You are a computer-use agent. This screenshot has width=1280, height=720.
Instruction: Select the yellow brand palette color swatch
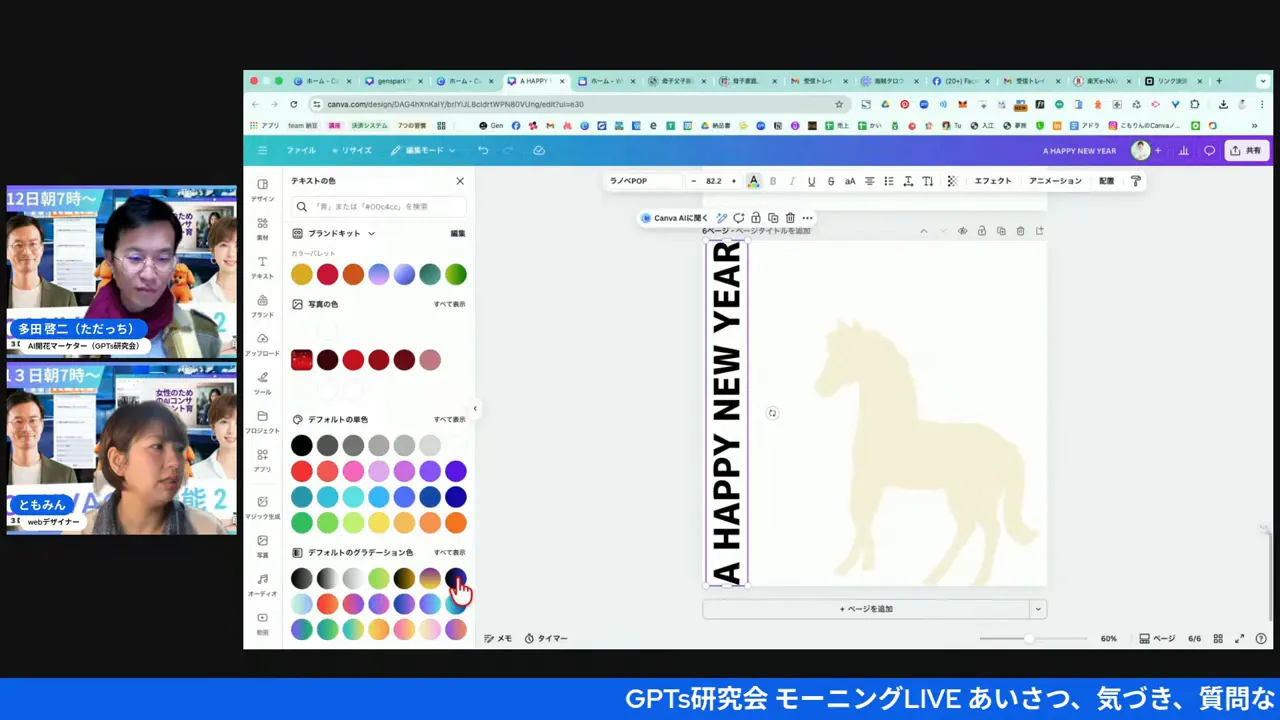point(301,274)
